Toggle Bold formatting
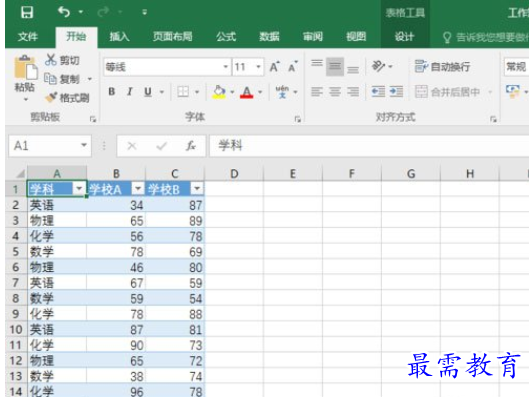The image size is (529, 397). (112, 92)
